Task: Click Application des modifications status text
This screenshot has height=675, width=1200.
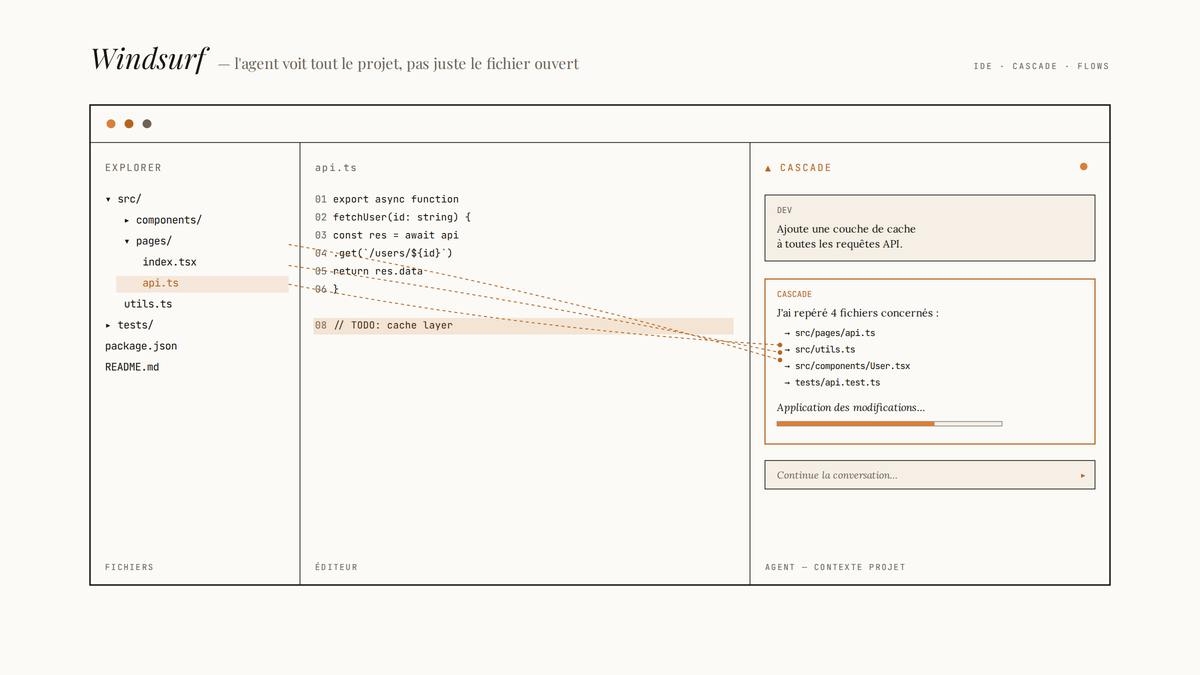Action: point(851,408)
